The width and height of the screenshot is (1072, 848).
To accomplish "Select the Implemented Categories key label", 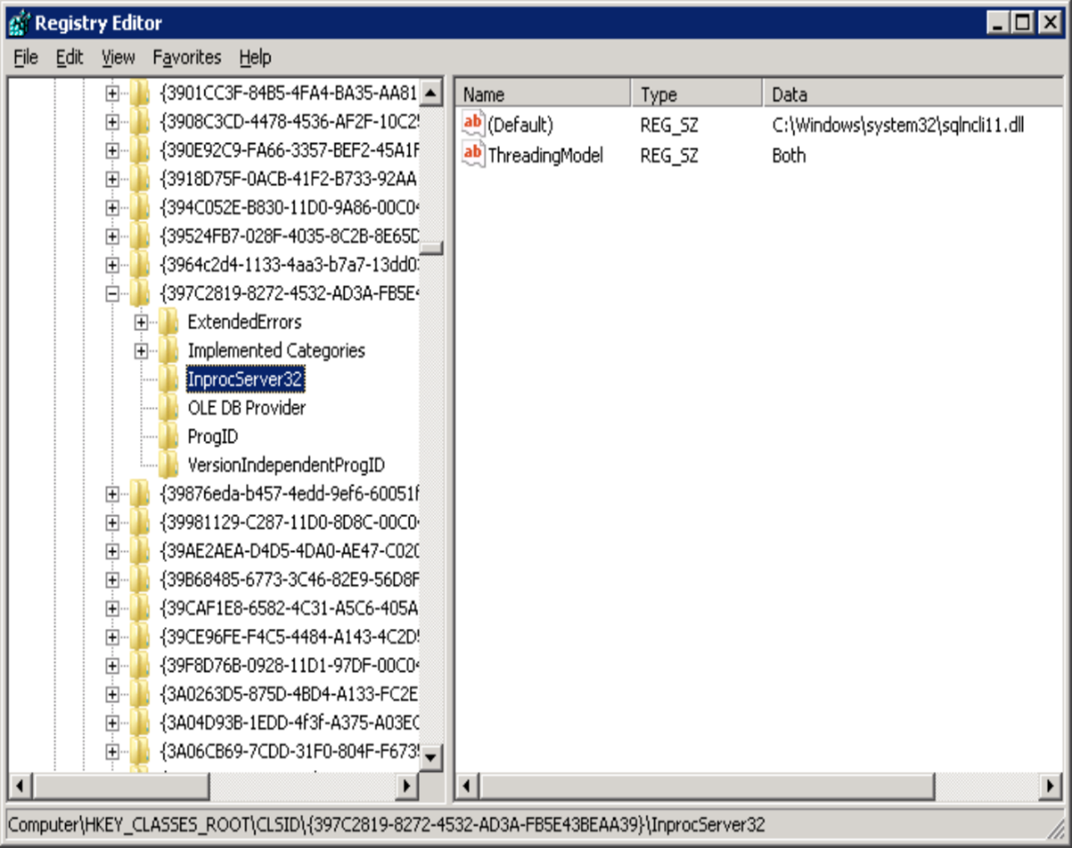I will [276, 351].
